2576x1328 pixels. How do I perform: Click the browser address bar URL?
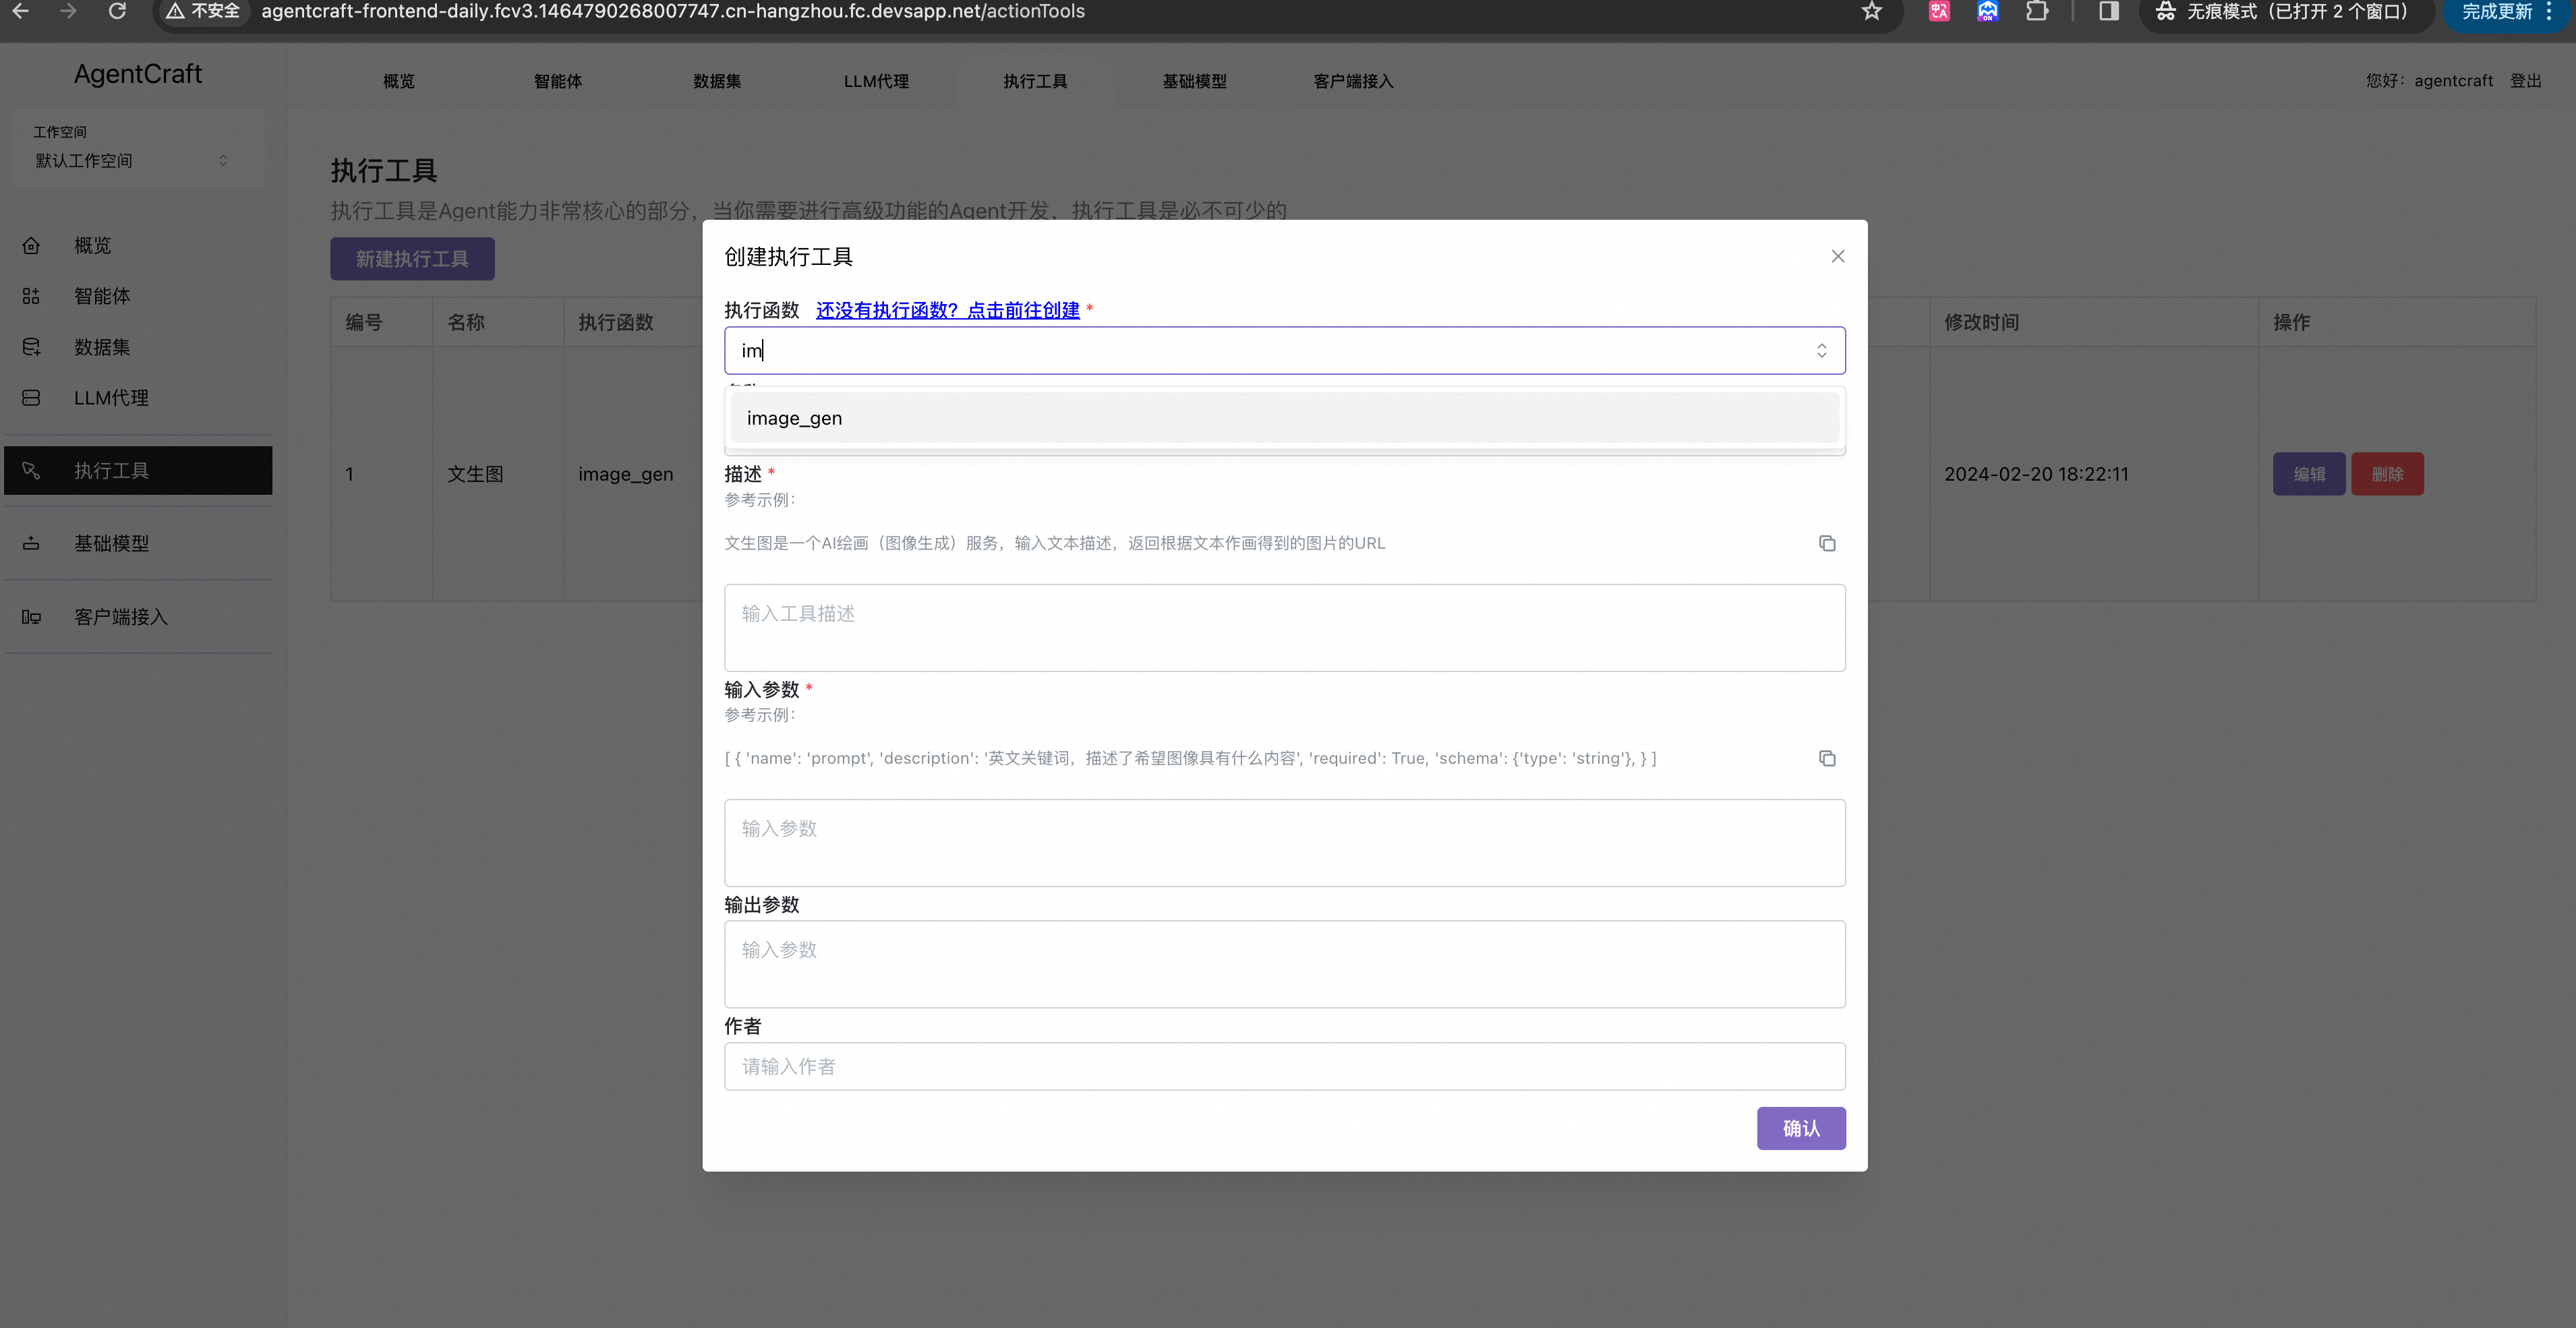click(673, 11)
